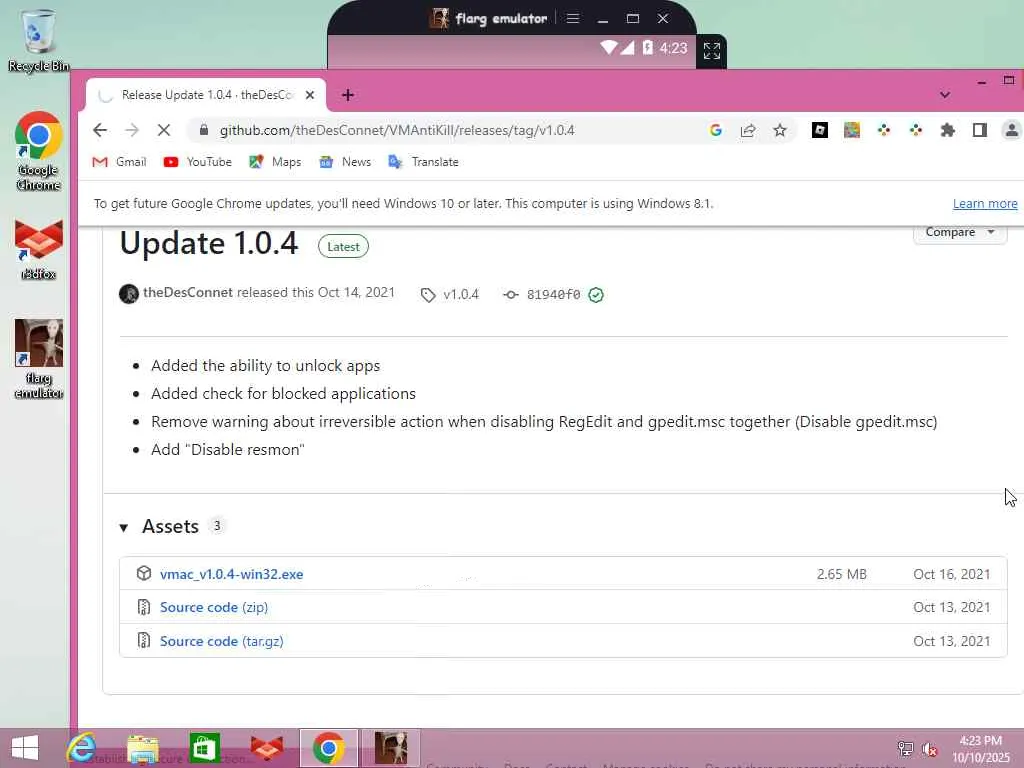Open Google Chrome desktop shortcut
Viewport: 1024px width, 768px height.
[x=39, y=152]
